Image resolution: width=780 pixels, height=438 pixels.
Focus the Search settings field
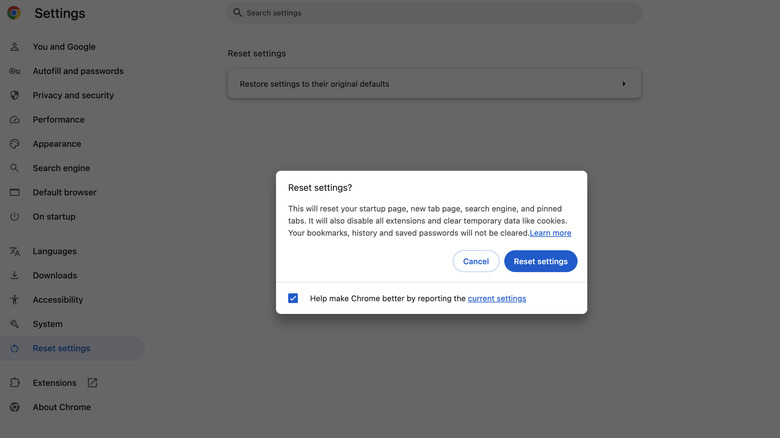[434, 12]
